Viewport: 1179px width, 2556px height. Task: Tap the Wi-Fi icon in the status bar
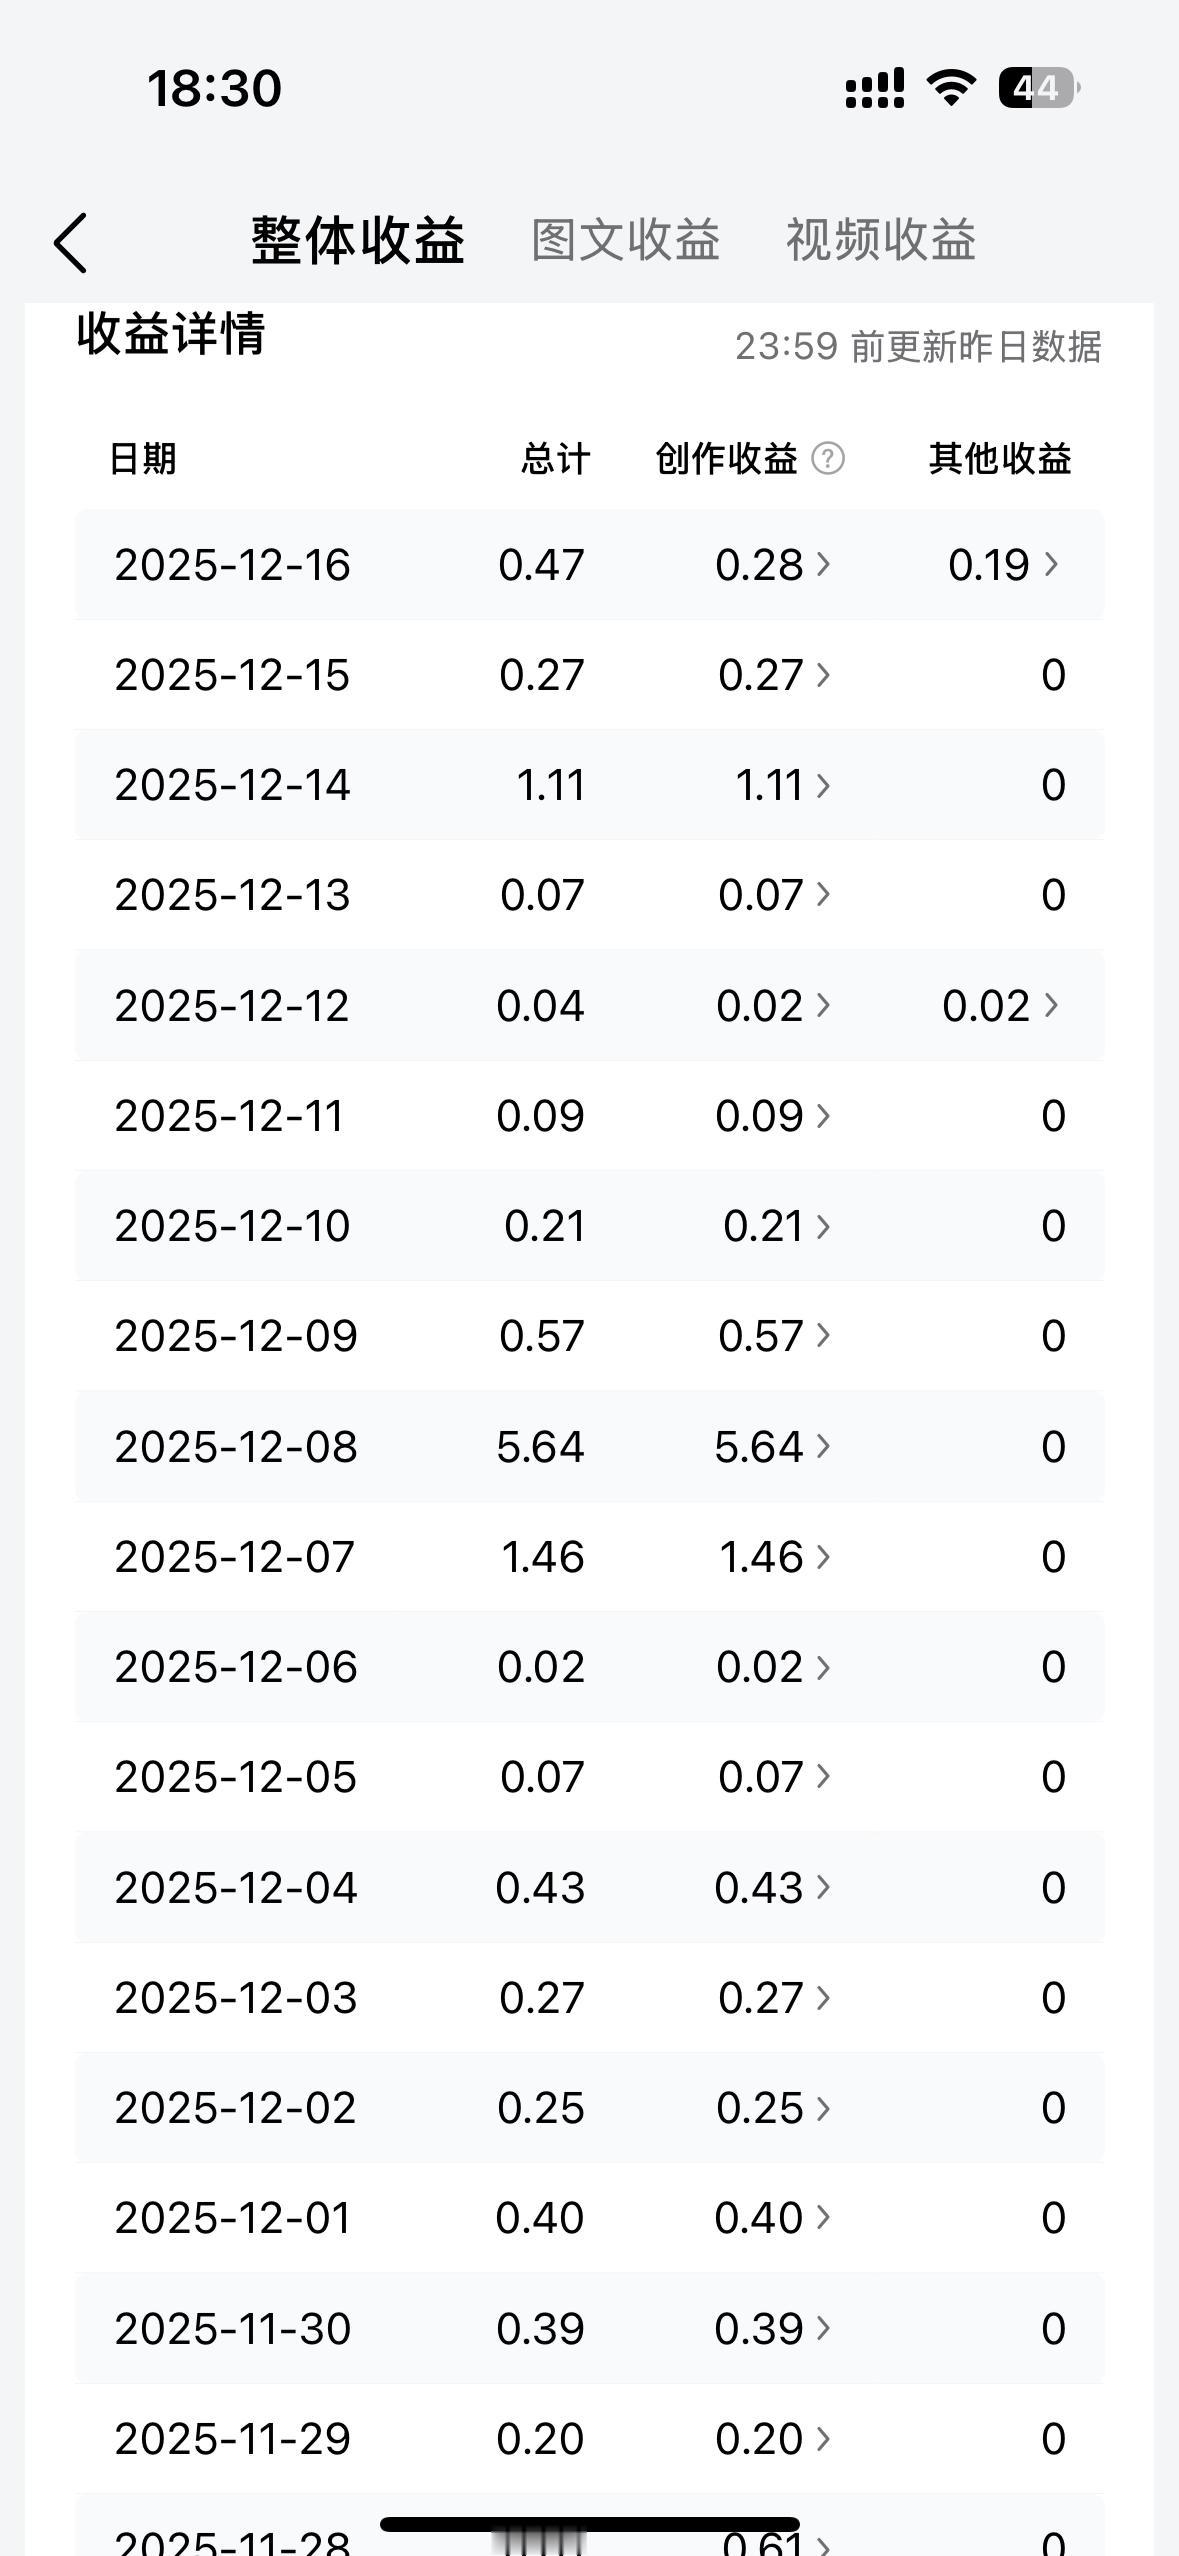coord(951,88)
